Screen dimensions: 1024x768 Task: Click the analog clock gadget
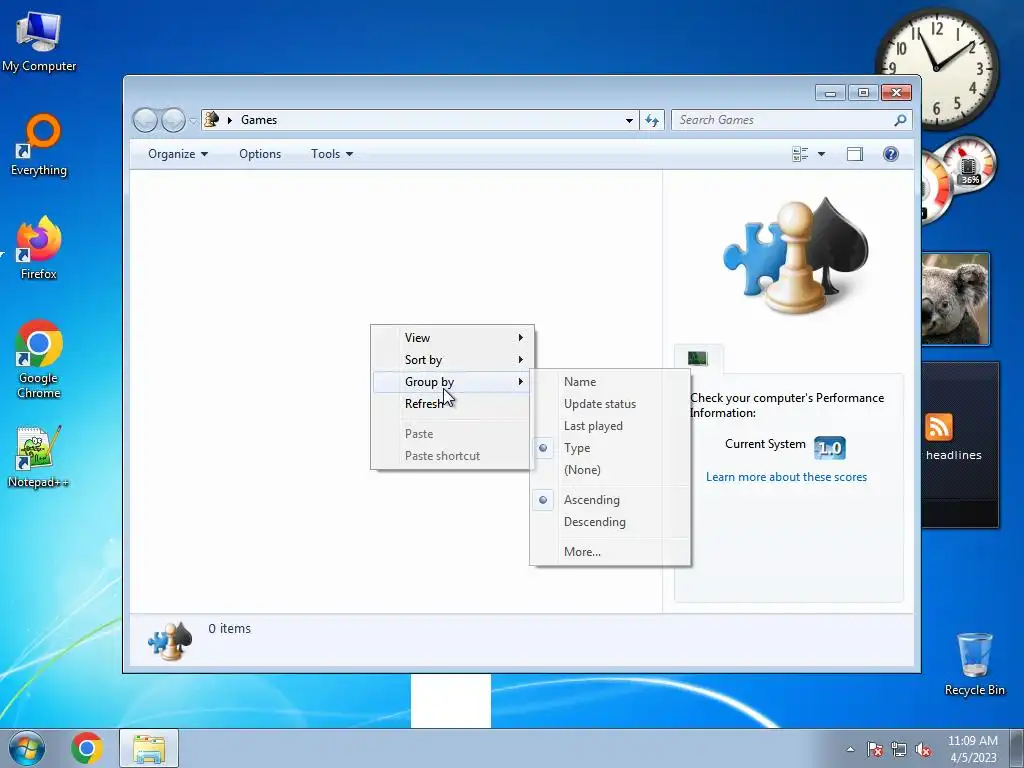[x=936, y=68]
